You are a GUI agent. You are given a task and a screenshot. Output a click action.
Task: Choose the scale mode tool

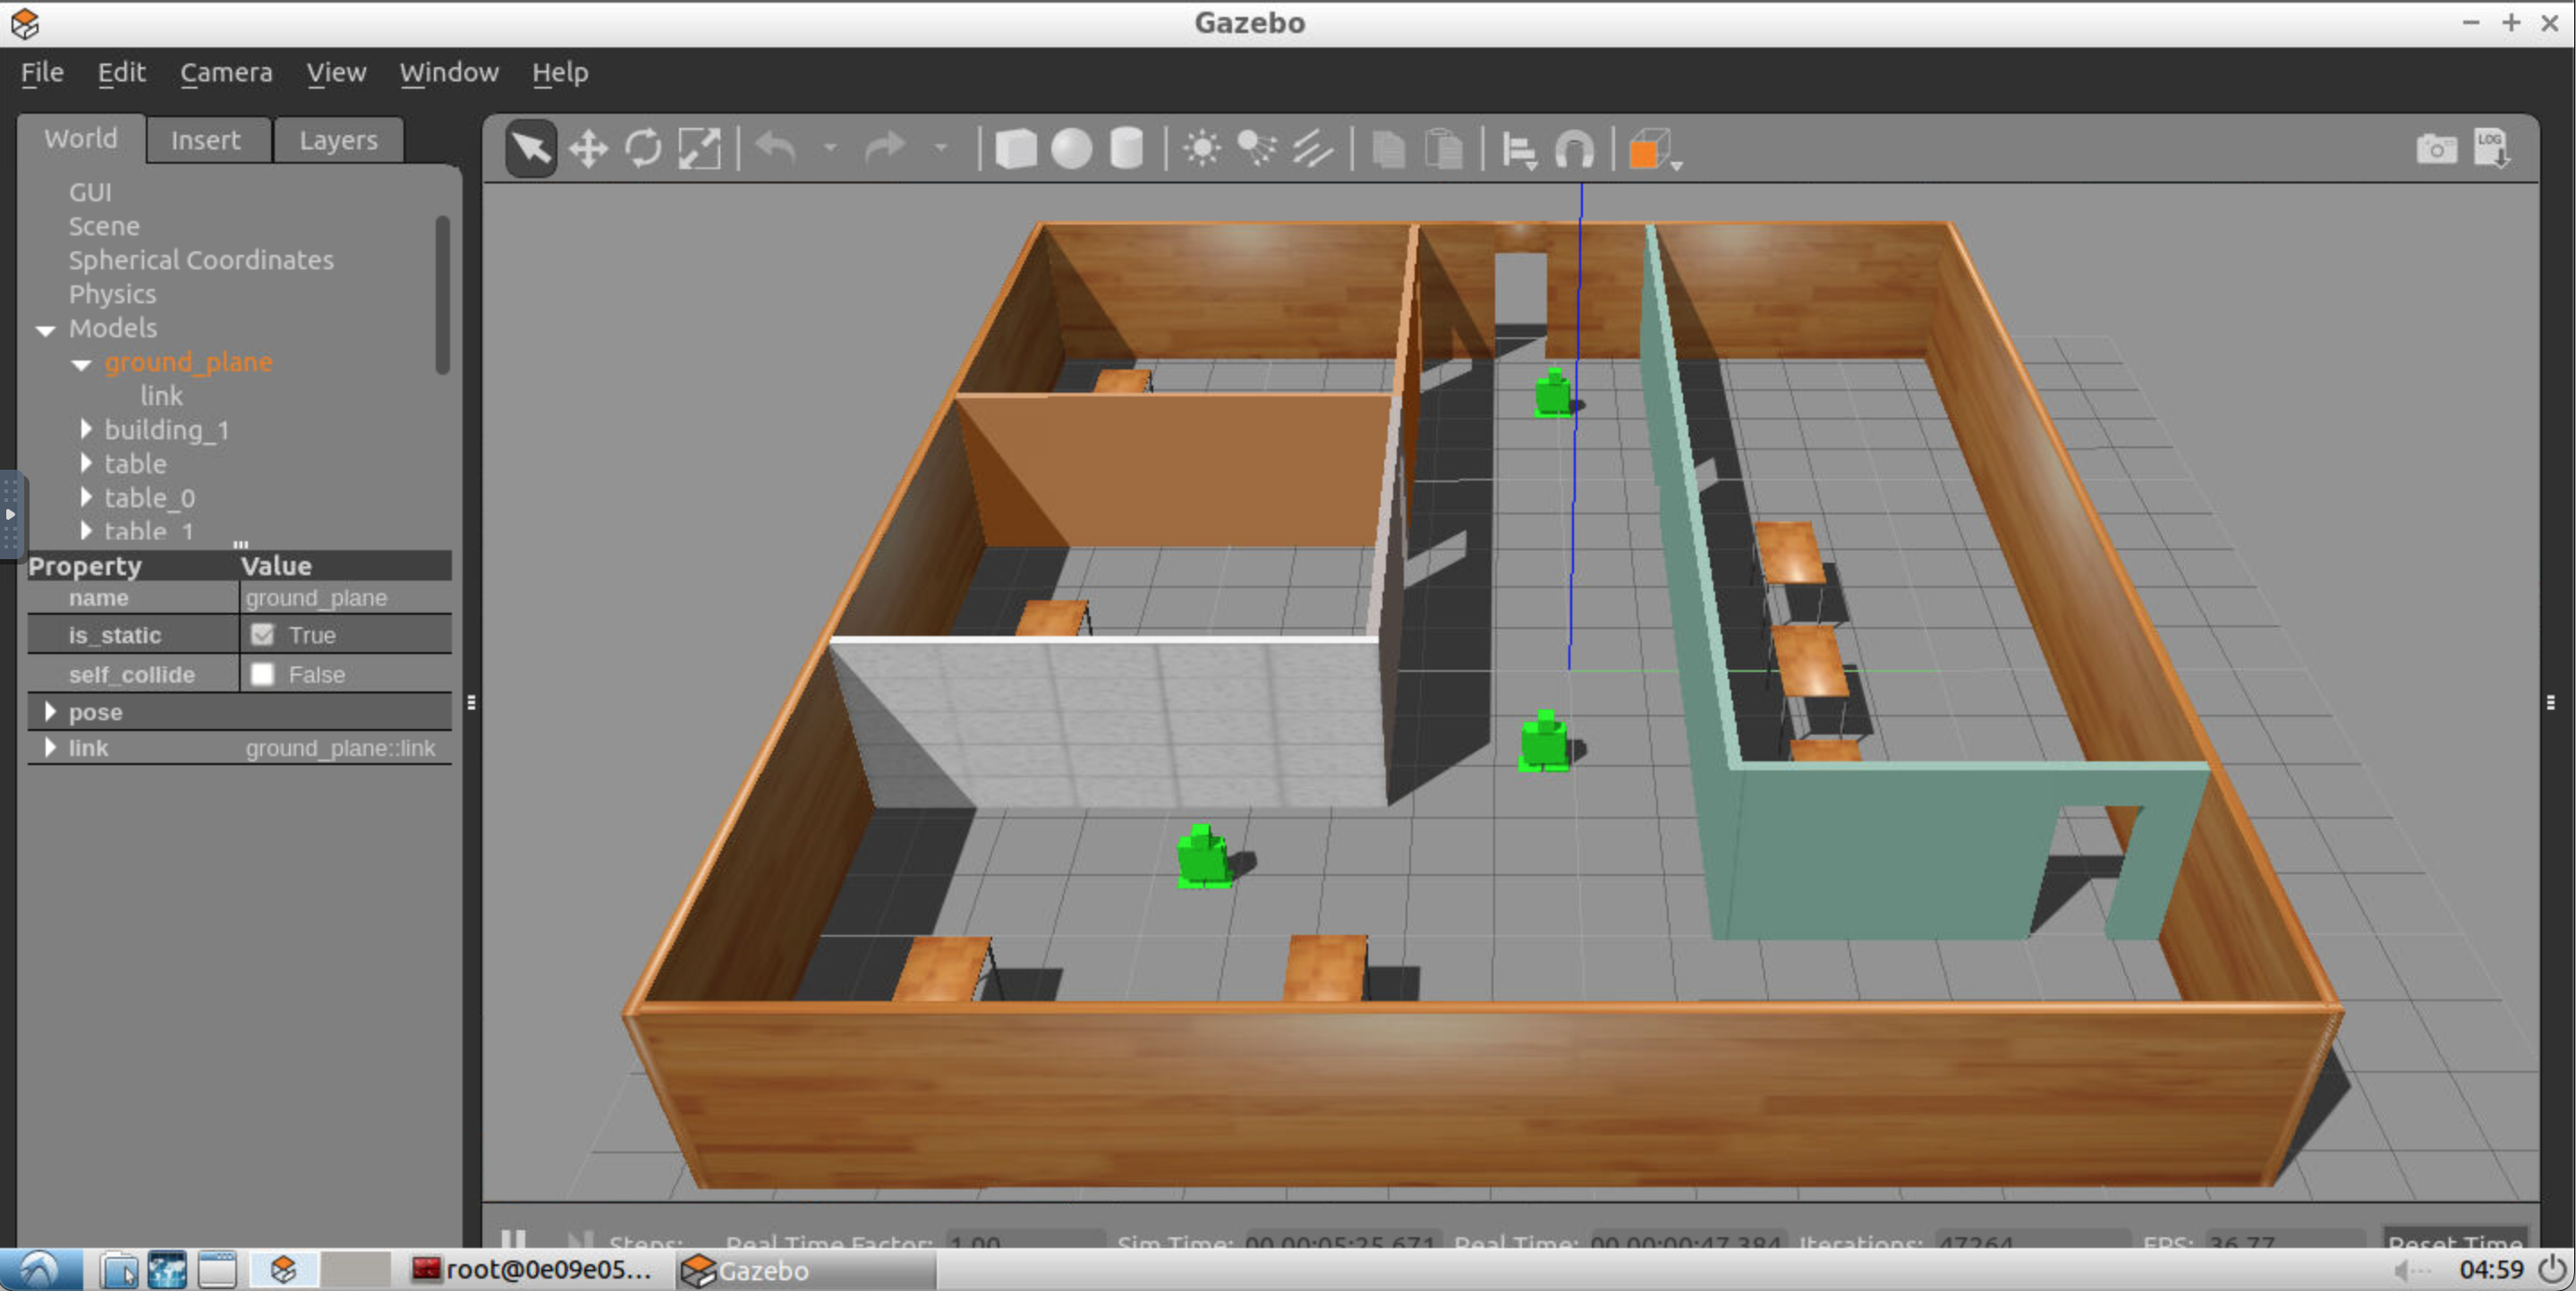[699, 150]
